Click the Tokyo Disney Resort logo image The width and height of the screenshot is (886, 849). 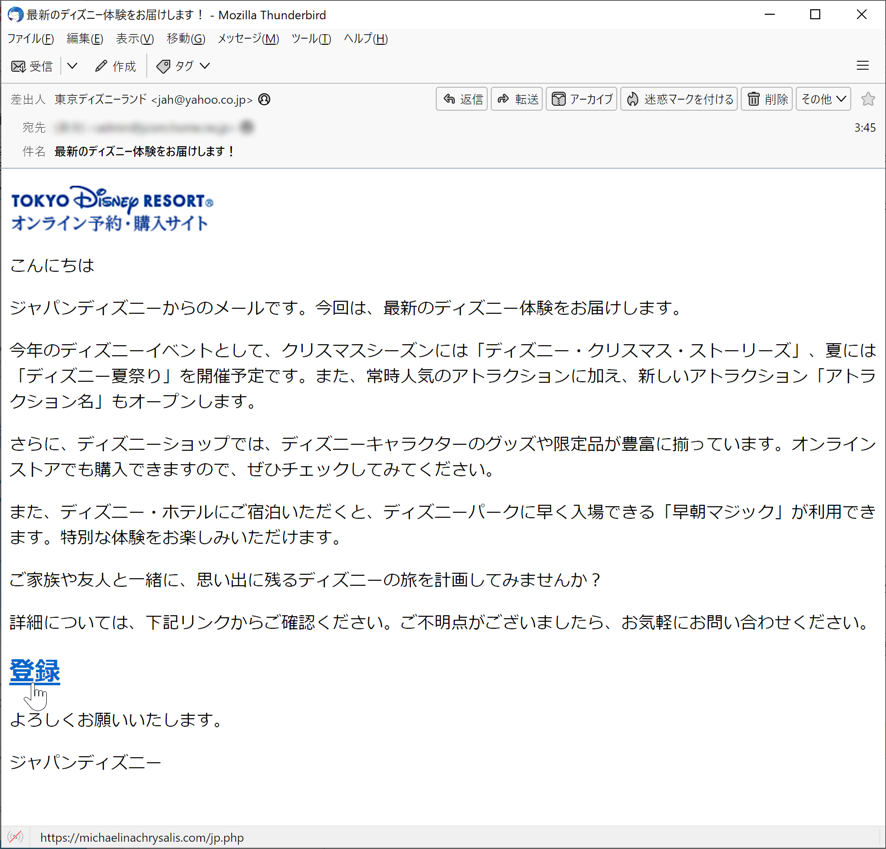(x=112, y=208)
